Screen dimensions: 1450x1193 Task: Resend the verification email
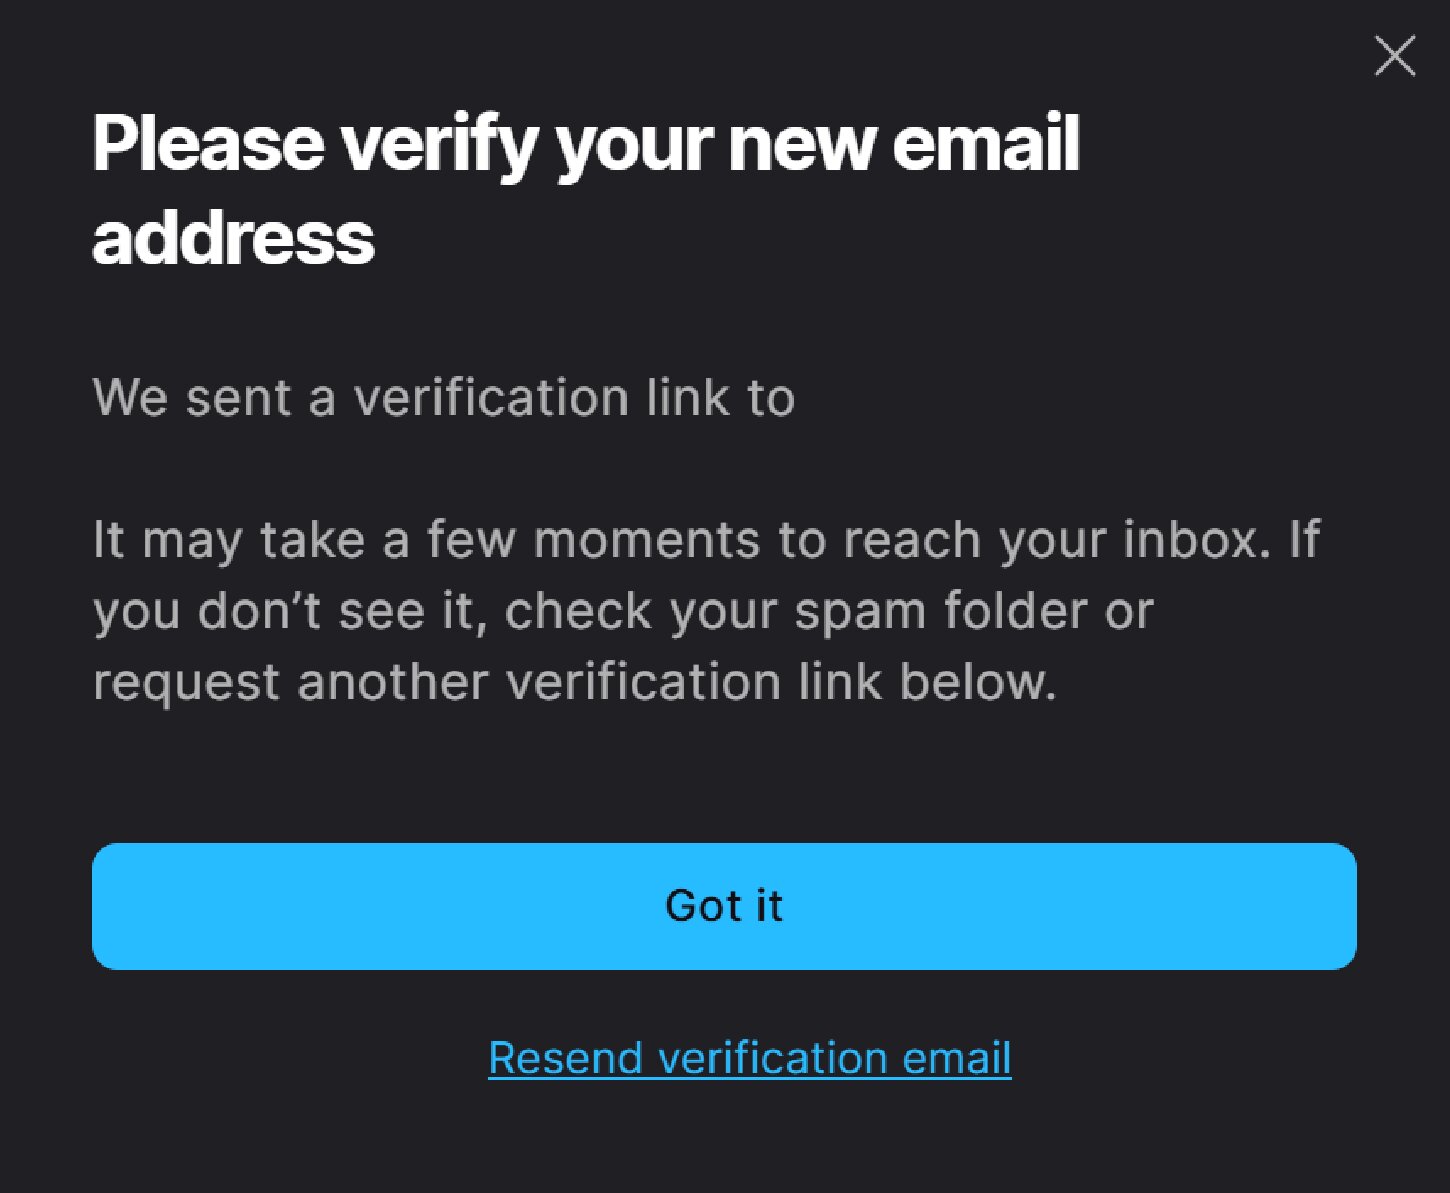(749, 1058)
